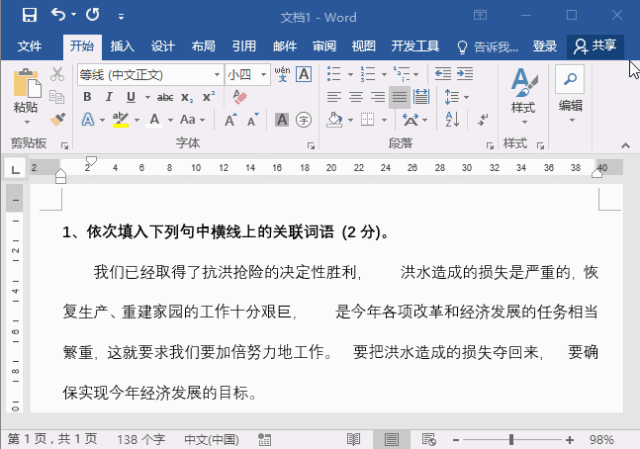The image size is (640, 449).
Task: Adjust the zoom slider handle
Action: [x=511, y=440]
